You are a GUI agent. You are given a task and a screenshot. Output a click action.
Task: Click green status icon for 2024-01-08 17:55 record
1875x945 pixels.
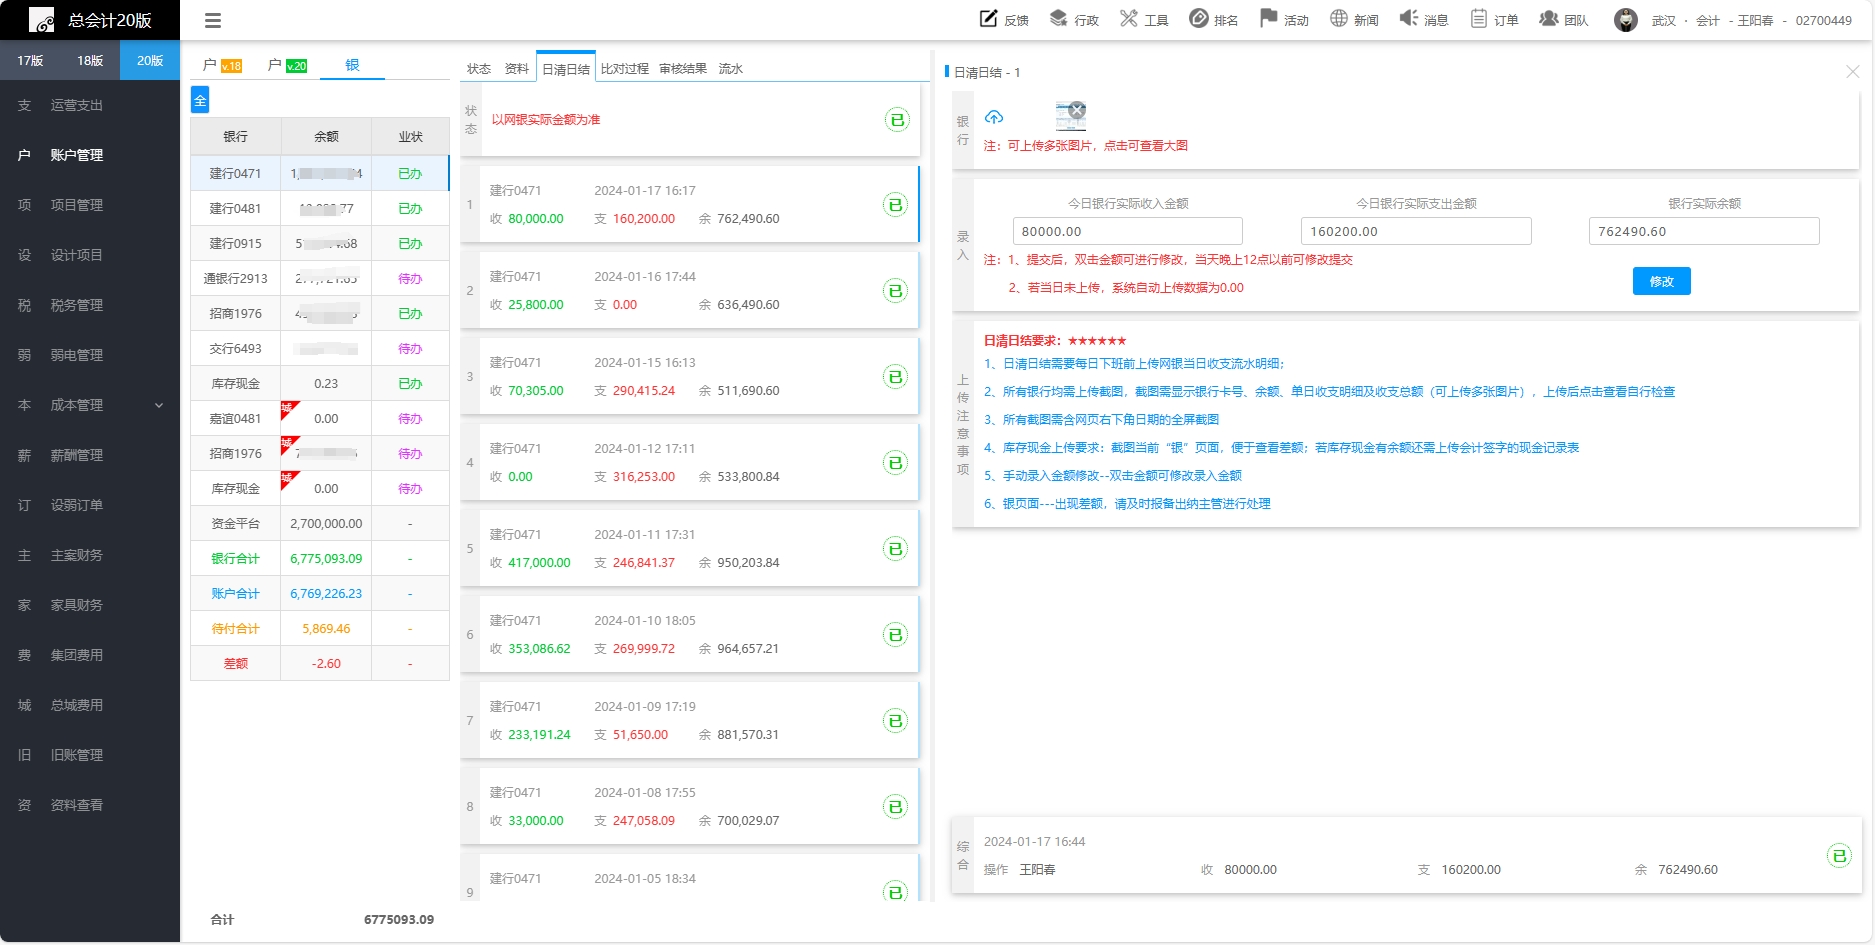point(896,807)
